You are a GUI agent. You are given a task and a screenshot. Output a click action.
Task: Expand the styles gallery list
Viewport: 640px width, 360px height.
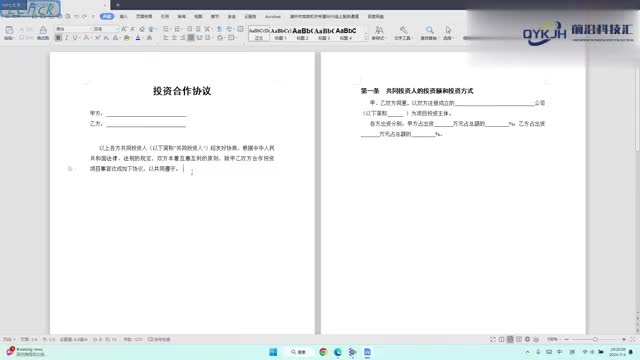[x=366, y=38]
